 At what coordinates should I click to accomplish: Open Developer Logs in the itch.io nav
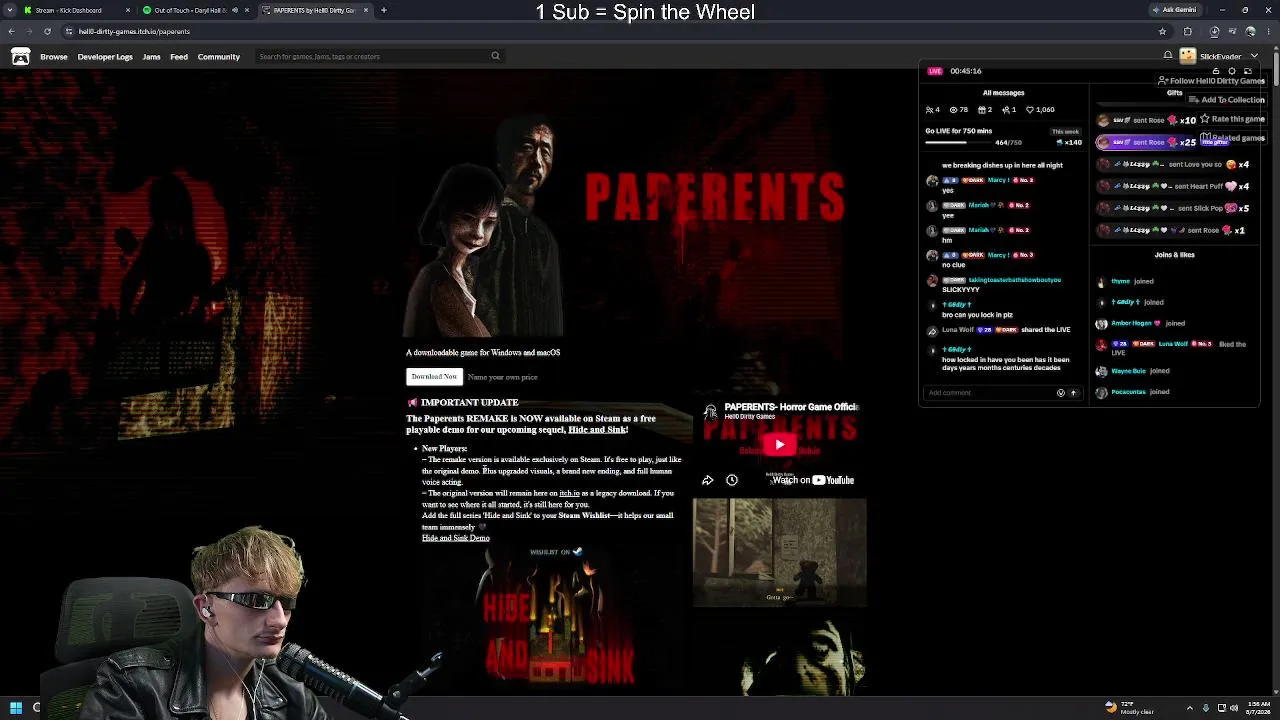click(x=105, y=57)
